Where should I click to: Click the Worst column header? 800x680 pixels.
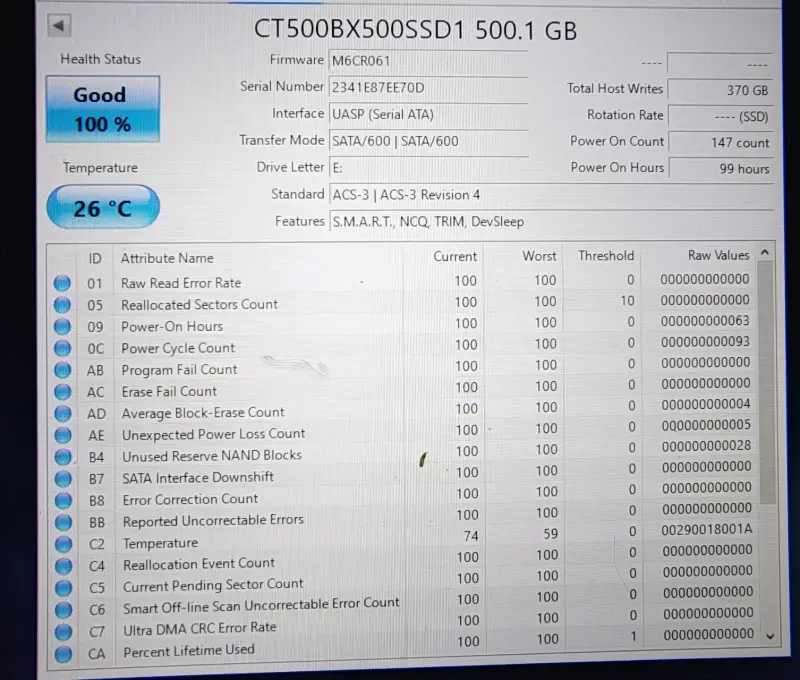coord(539,256)
